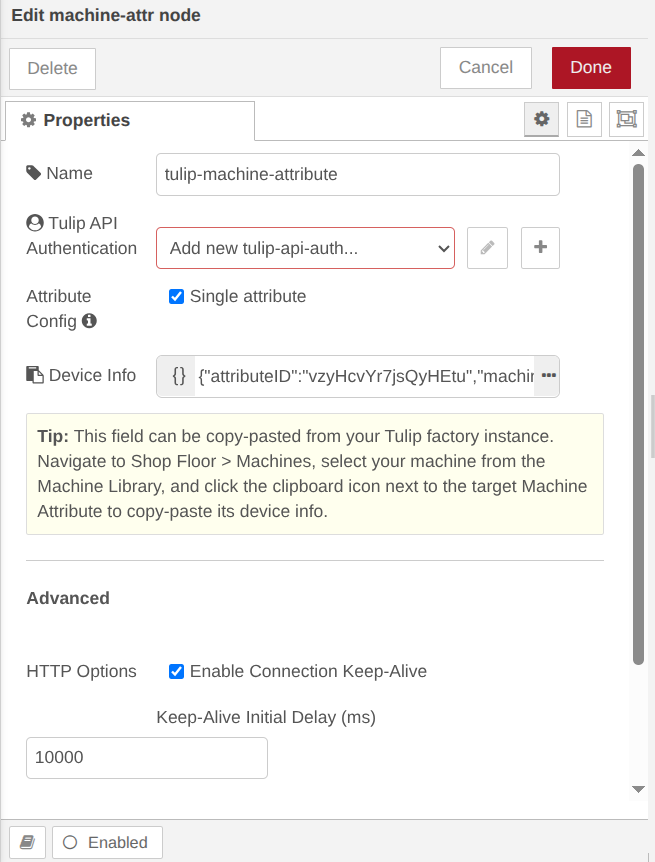This screenshot has height=862, width=655.
Task: Click the tag icon beside Name
Action: [31, 172]
